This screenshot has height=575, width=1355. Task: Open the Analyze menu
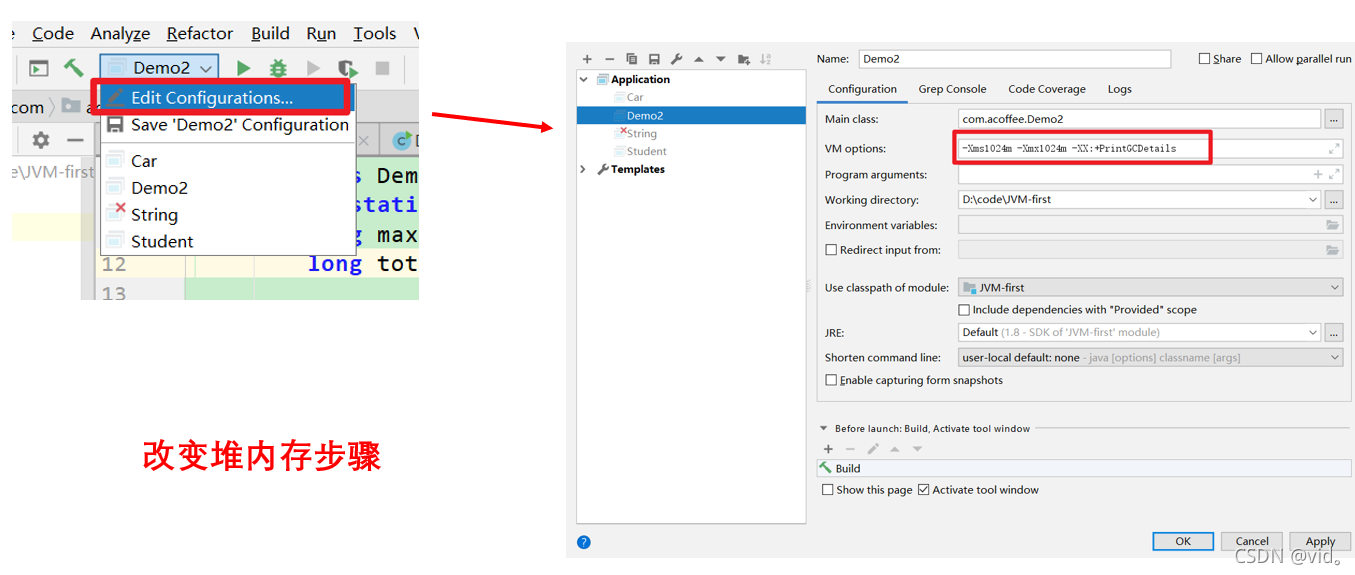pyautogui.click(x=120, y=34)
